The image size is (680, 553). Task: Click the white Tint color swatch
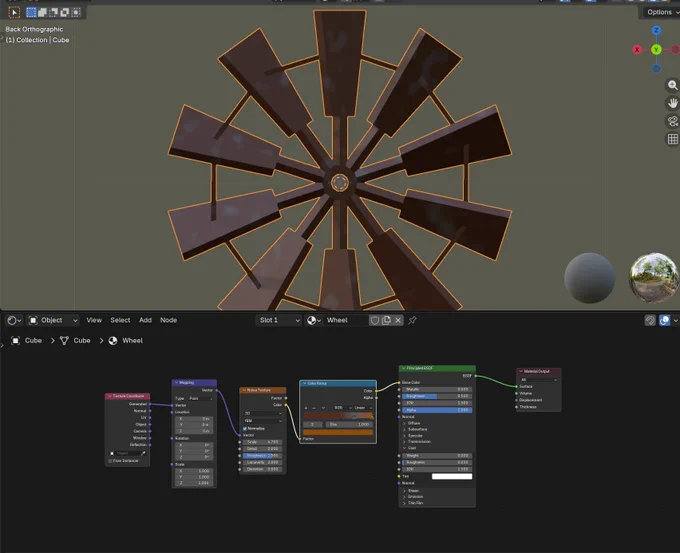(x=451, y=476)
